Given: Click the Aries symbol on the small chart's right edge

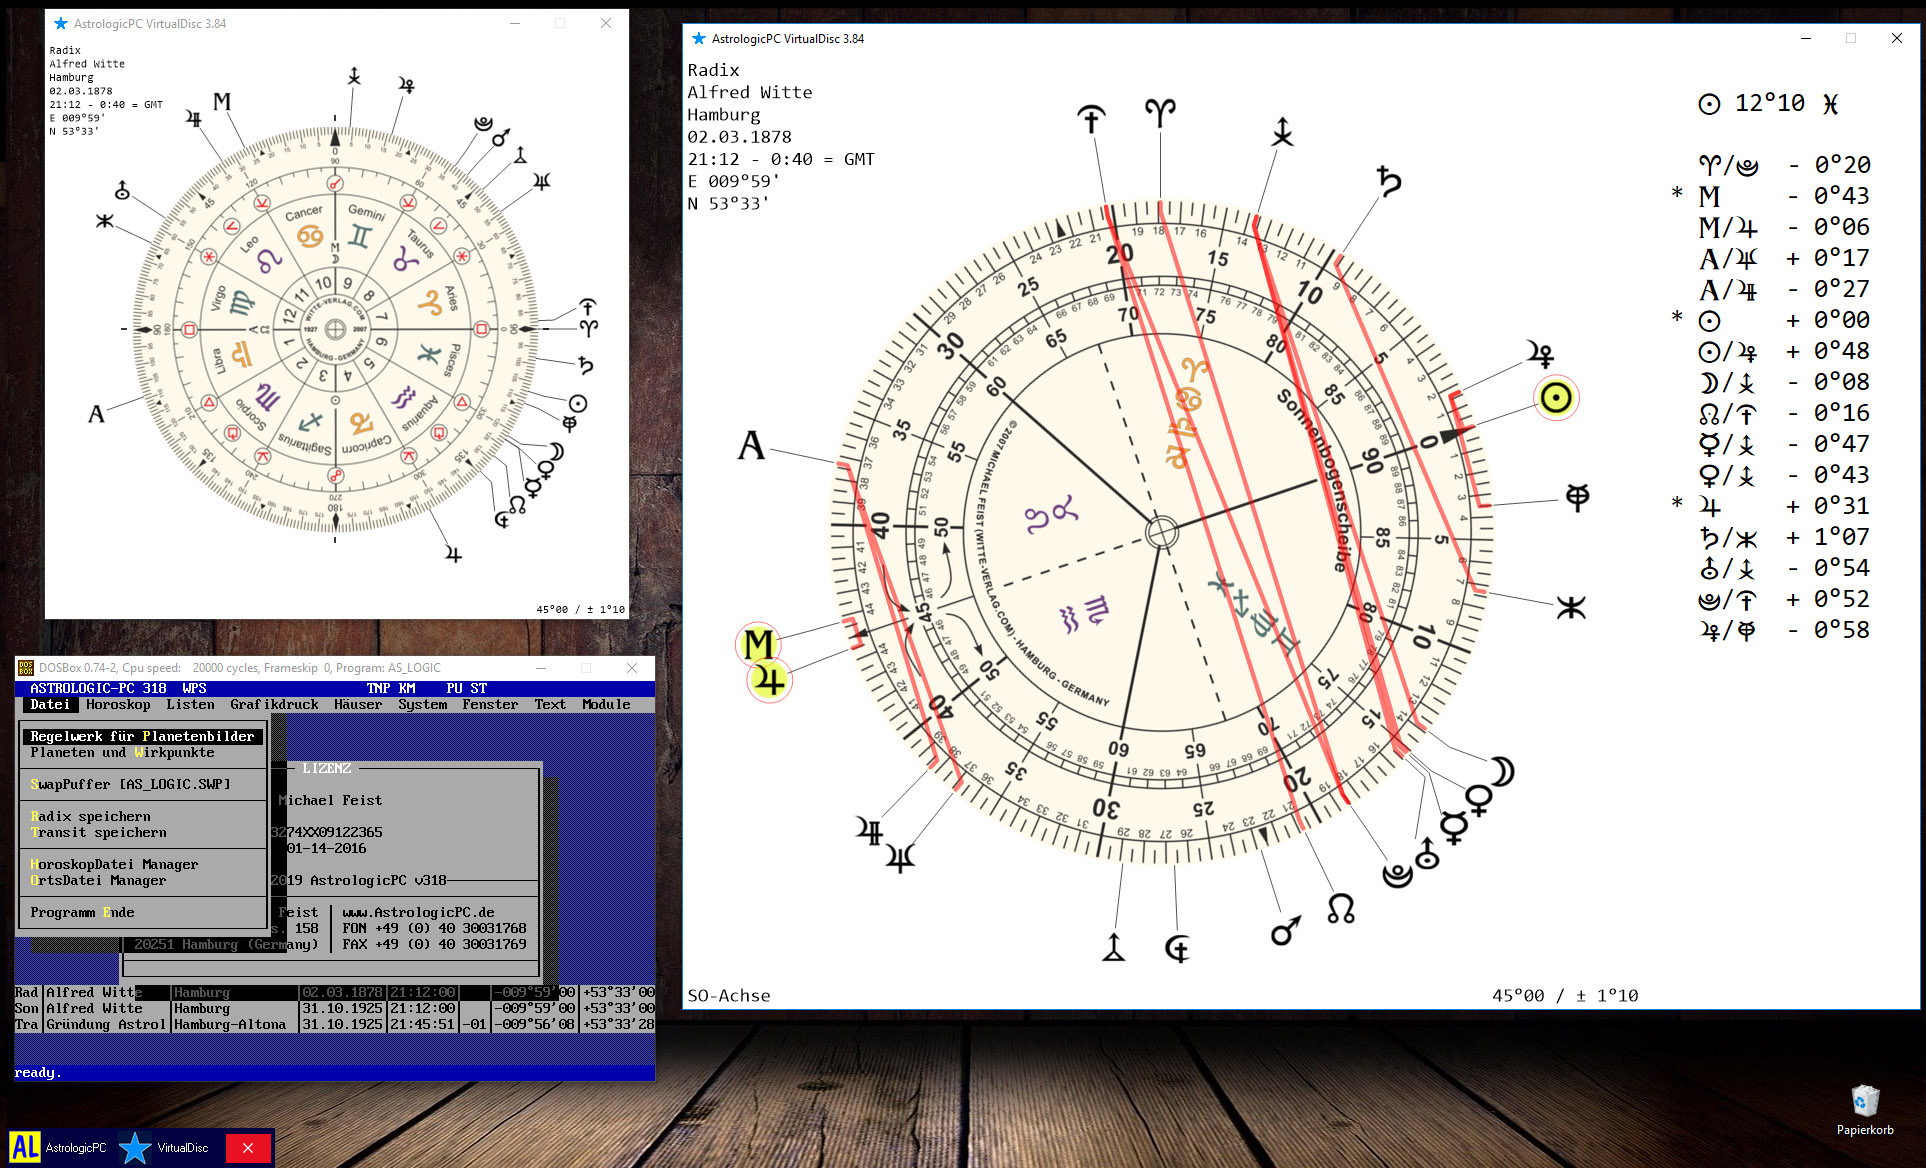Looking at the screenshot, I should click(588, 327).
